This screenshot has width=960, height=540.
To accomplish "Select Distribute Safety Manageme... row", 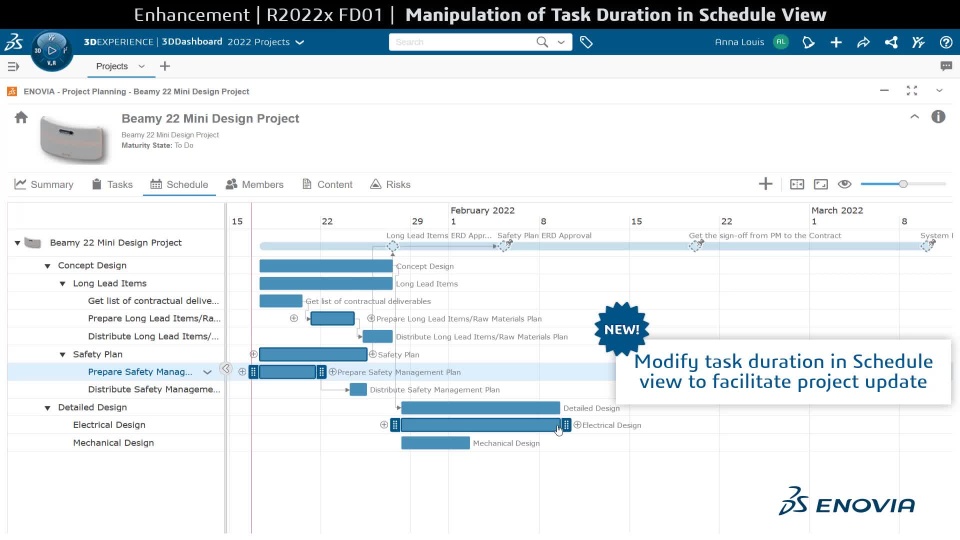I will pyautogui.click(x=116, y=389).
